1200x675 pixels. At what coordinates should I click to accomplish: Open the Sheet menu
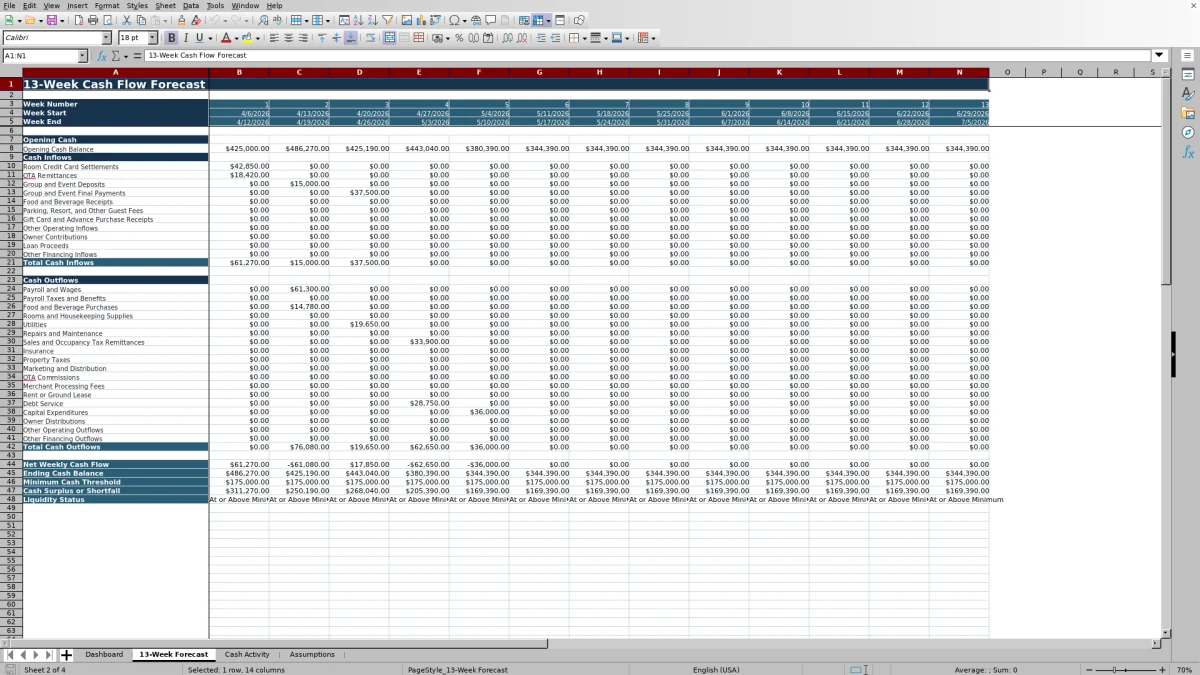point(165,5)
